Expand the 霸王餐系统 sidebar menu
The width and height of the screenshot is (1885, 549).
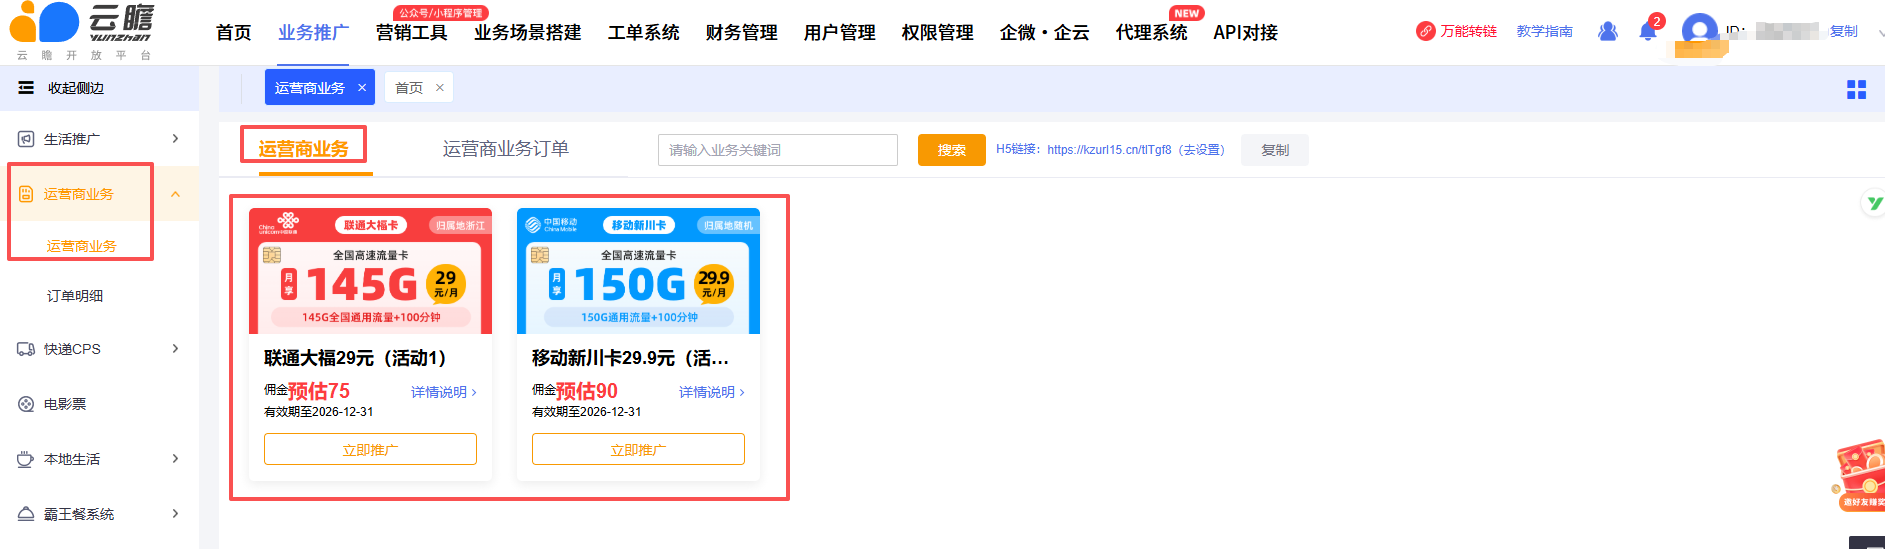pyautogui.click(x=175, y=514)
